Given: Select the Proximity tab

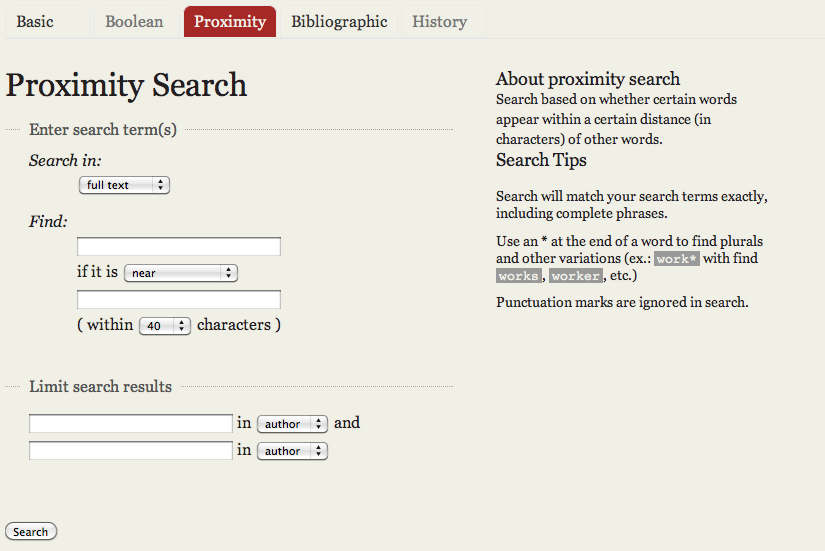Looking at the screenshot, I should coord(230,22).
